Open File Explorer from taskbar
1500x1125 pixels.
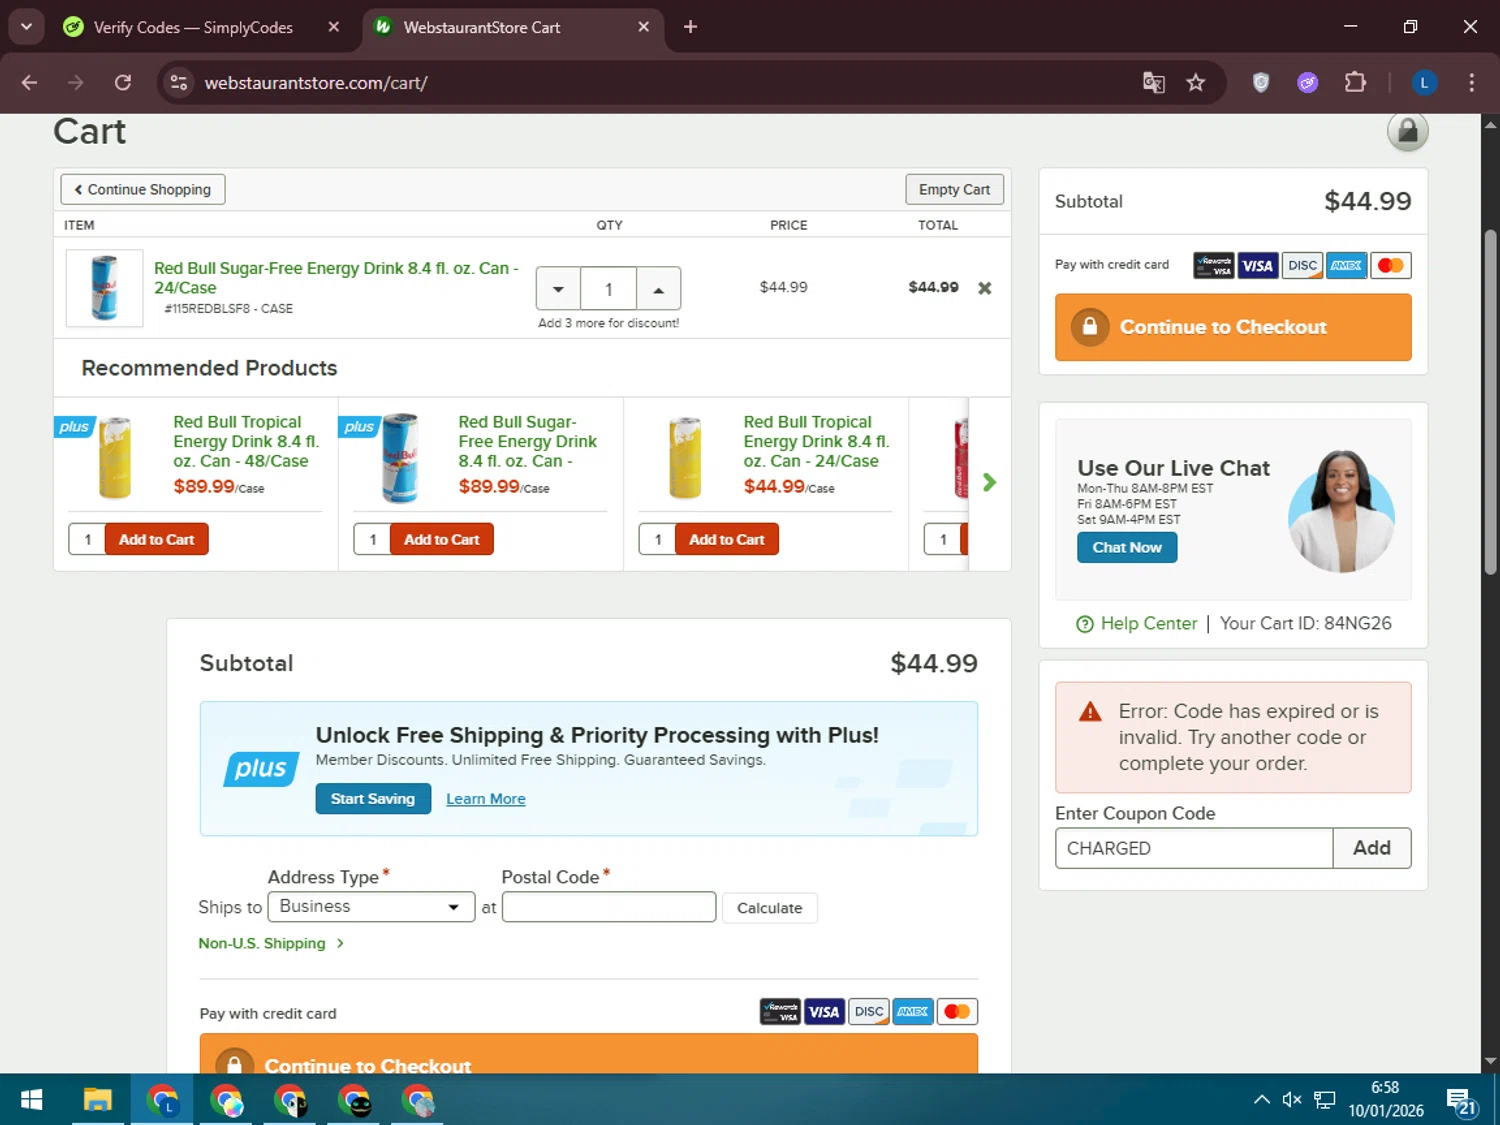97,1100
